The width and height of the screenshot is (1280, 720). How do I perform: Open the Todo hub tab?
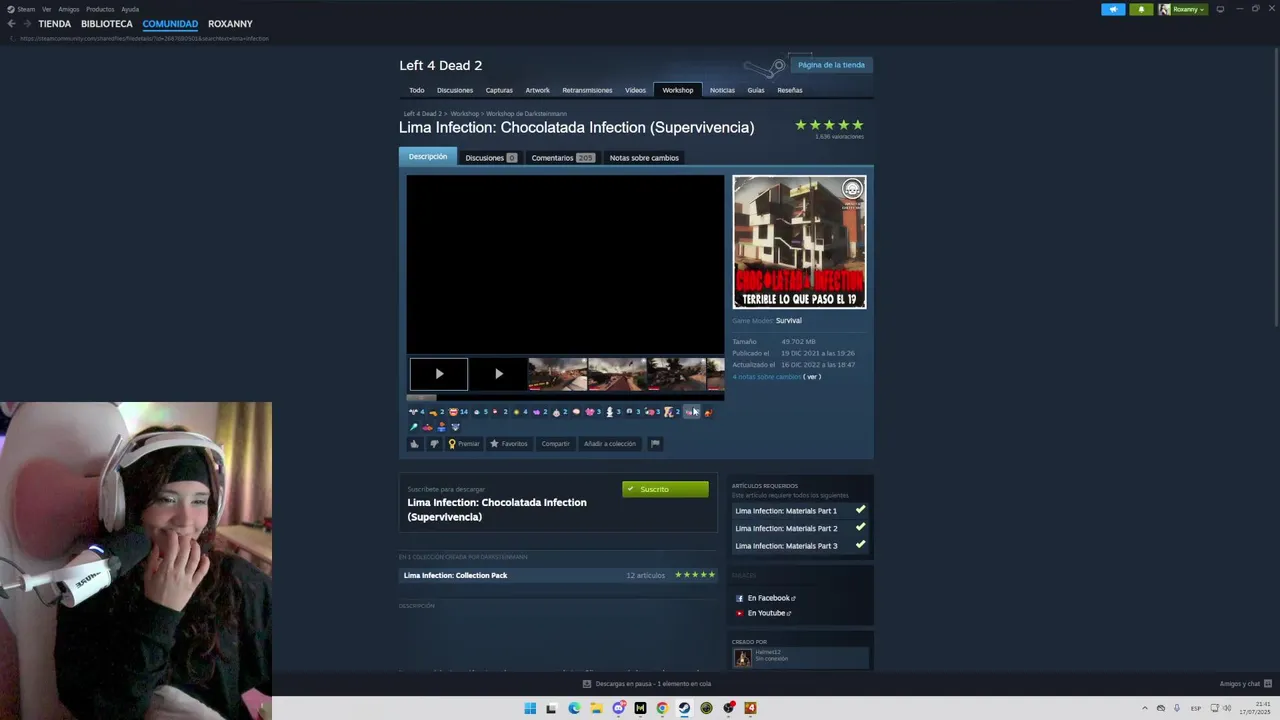point(416,90)
